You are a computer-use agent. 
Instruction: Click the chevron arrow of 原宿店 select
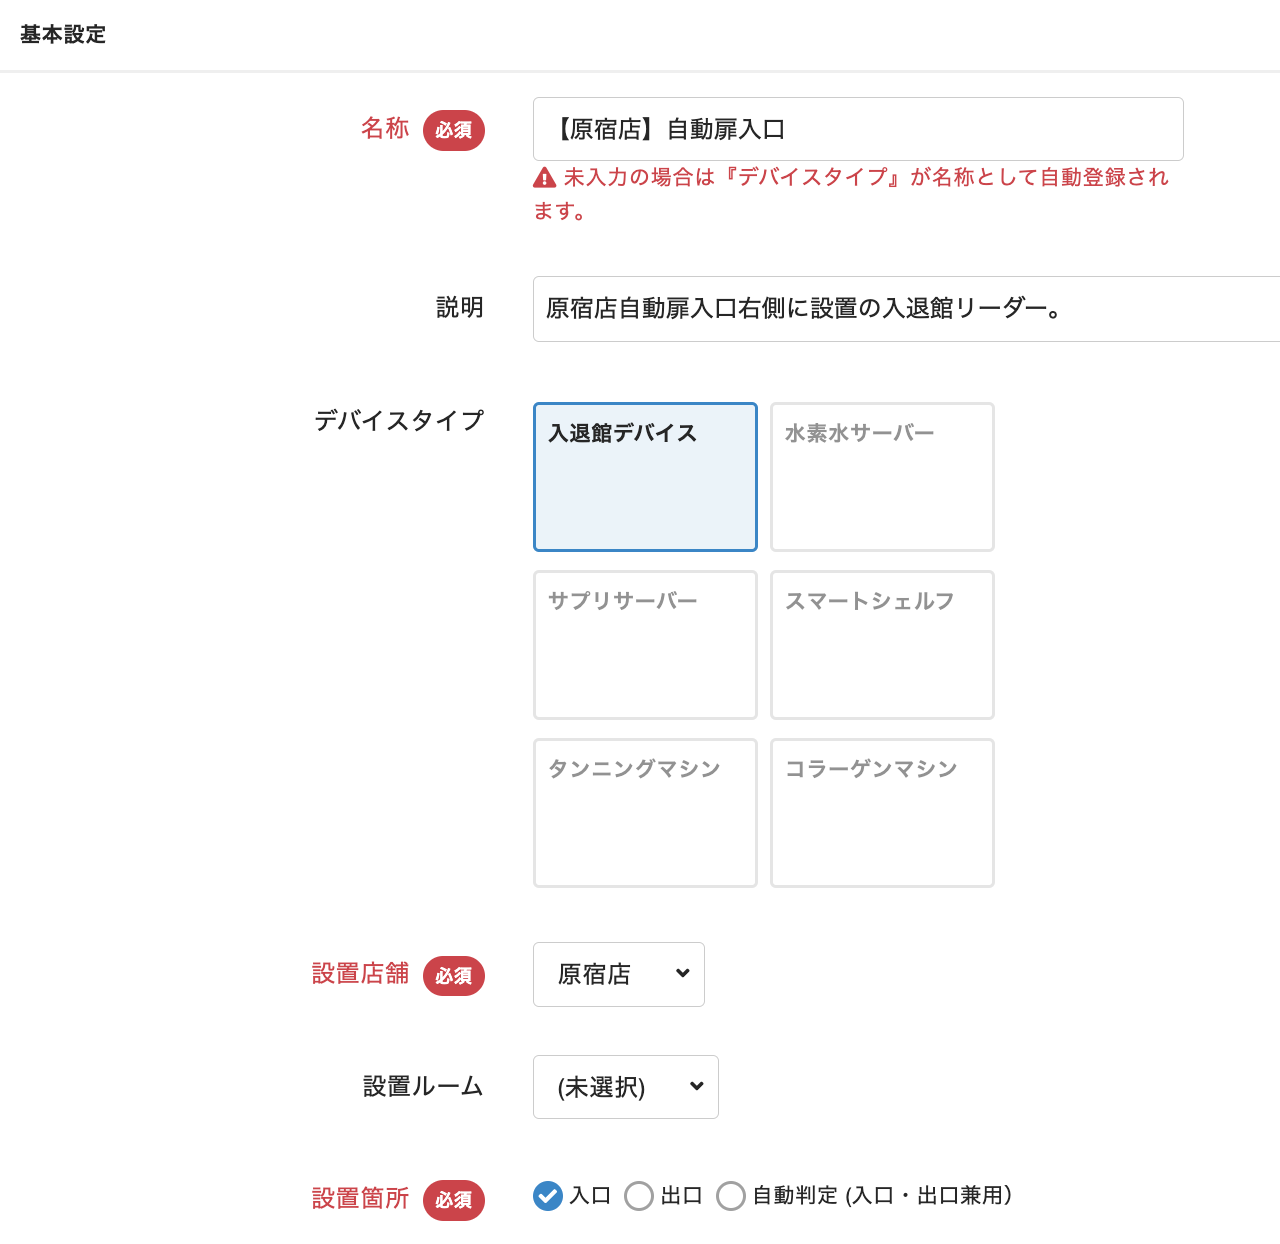[x=683, y=973]
